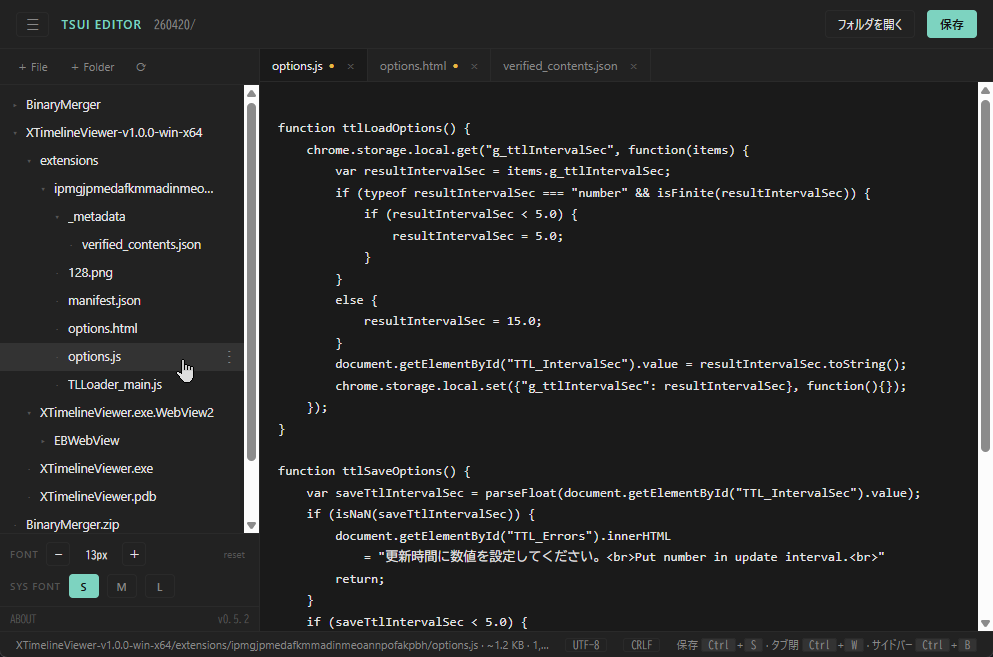Open TLLoader_main.js in file tree
Viewport: 993px width, 657px height.
tap(115, 385)
